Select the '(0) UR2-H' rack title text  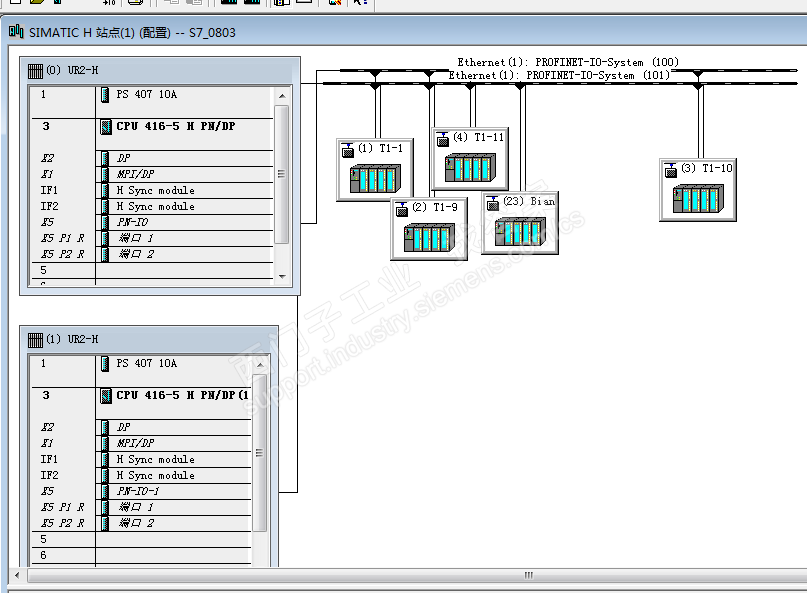pos(72,70)
